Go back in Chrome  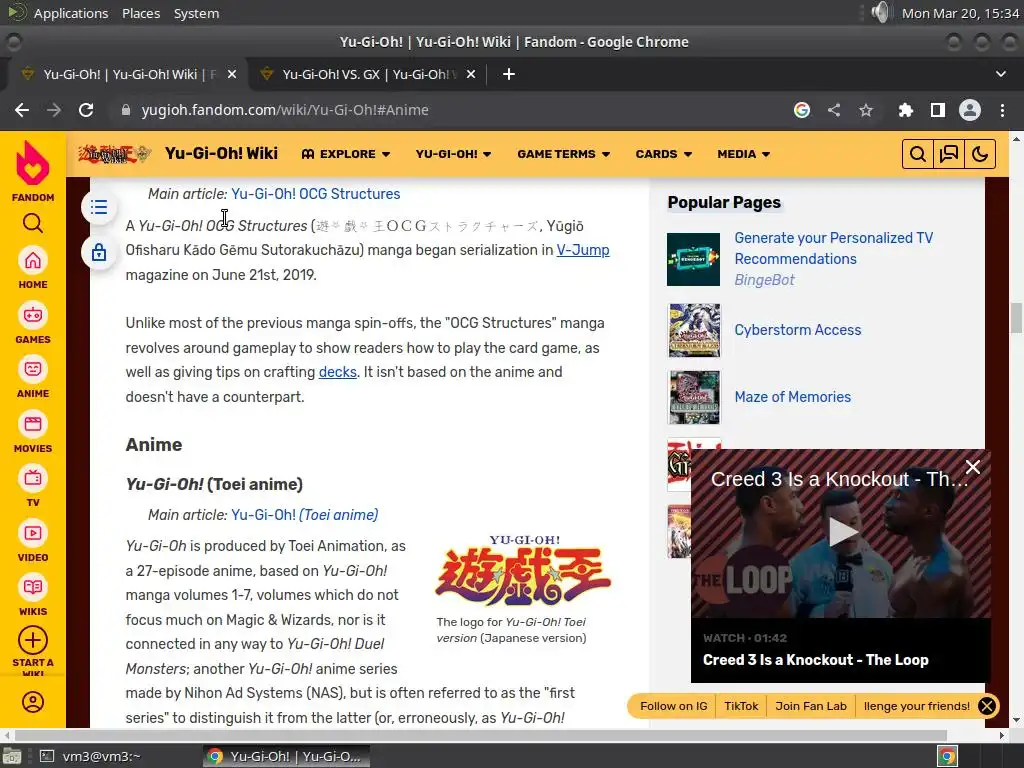pyautogui.click(x=22, y=110)
